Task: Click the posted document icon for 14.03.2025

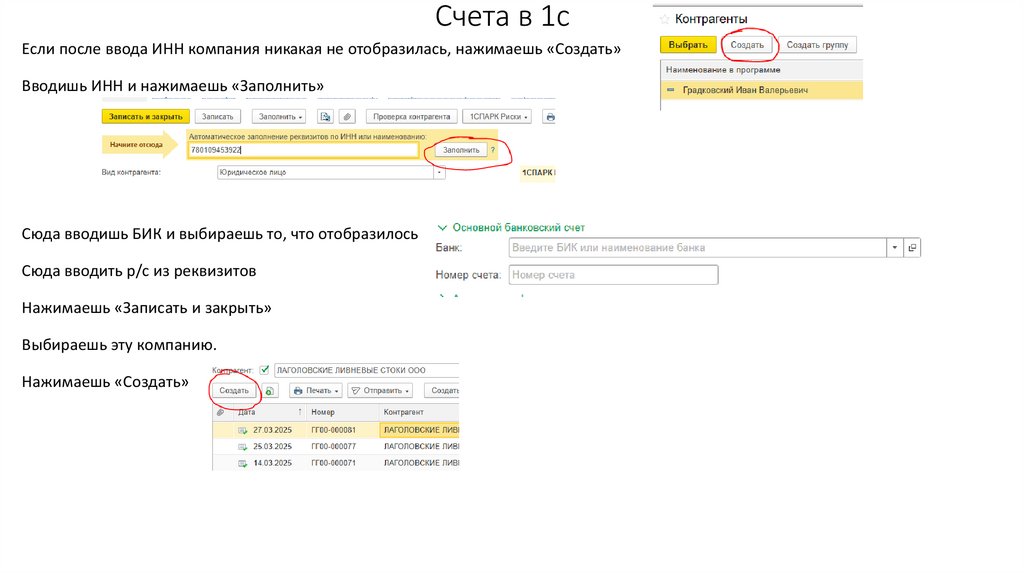Action: [x=242, y=463]
